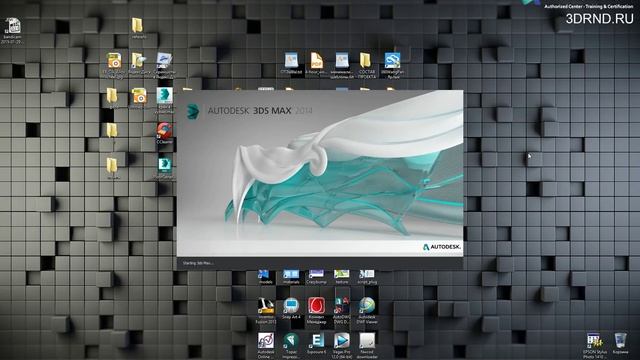
Task: Open the texture shortcut folder
Action: (342, 277)
